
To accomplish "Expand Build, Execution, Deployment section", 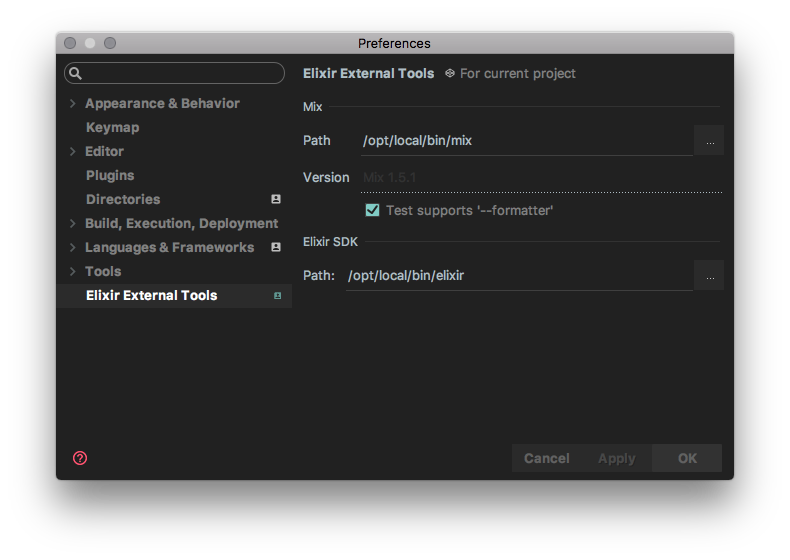I will tap(72, 223).
